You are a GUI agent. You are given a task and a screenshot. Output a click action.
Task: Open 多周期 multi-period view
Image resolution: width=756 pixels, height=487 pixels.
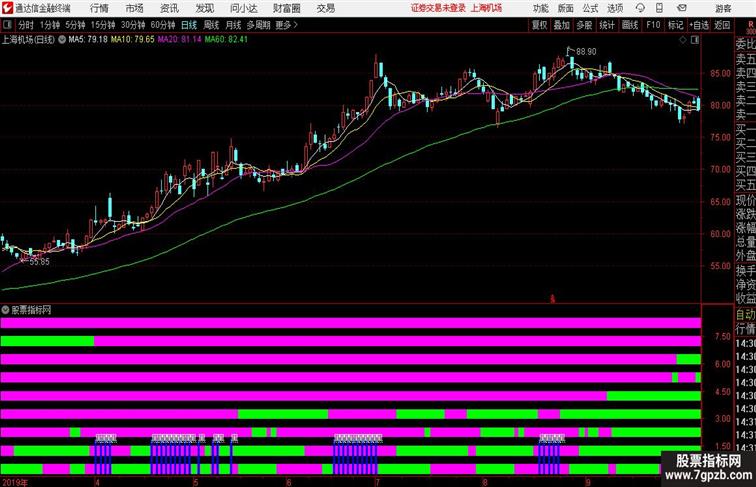[x=258, y=25]
